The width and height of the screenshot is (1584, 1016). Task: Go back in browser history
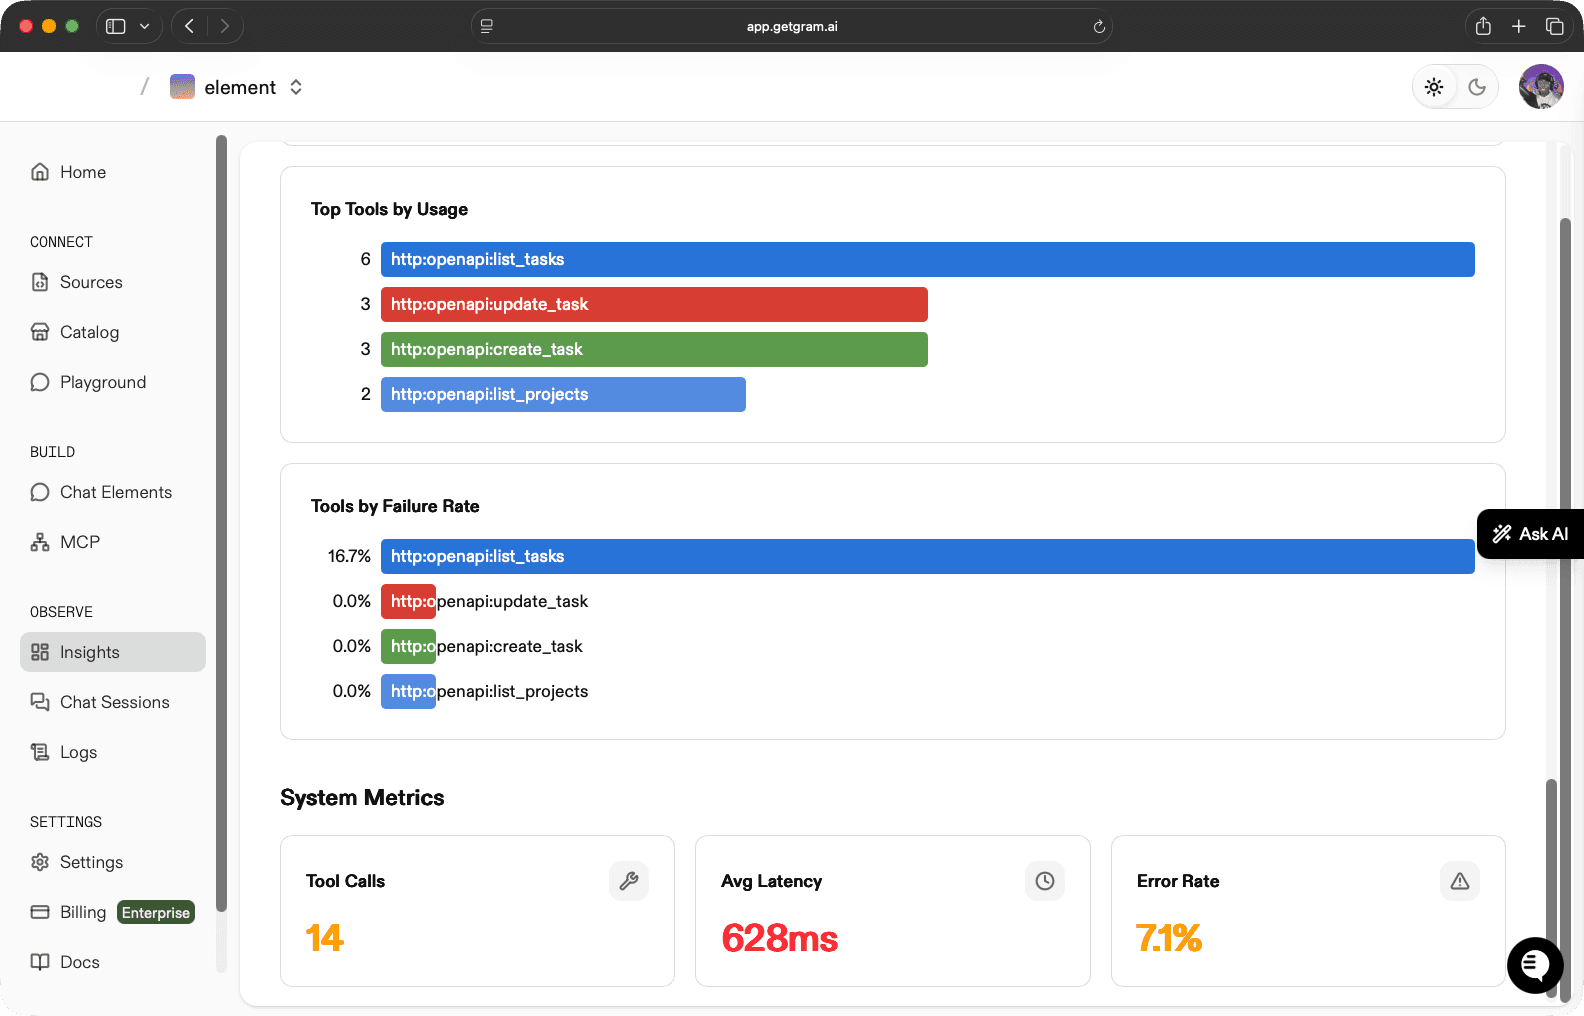coord(189,26)
